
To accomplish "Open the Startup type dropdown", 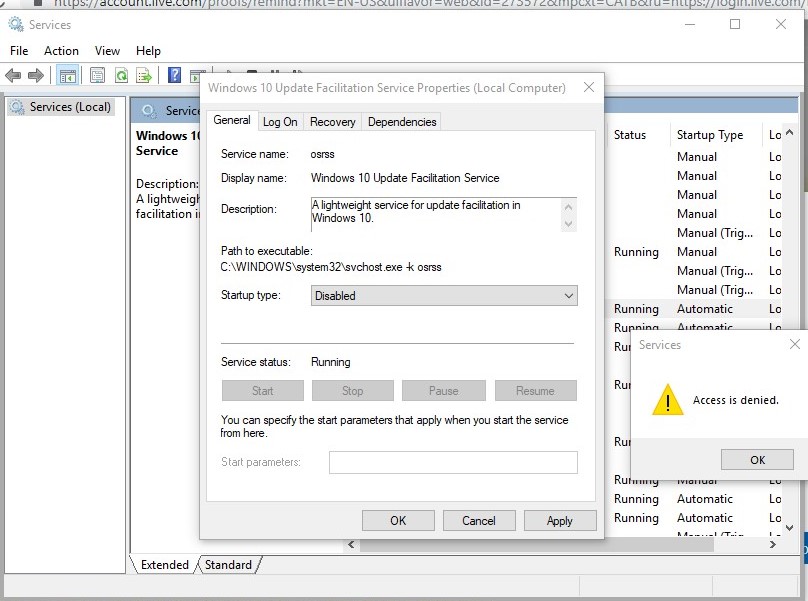I will pyautogui.click(x=444, y=296).
